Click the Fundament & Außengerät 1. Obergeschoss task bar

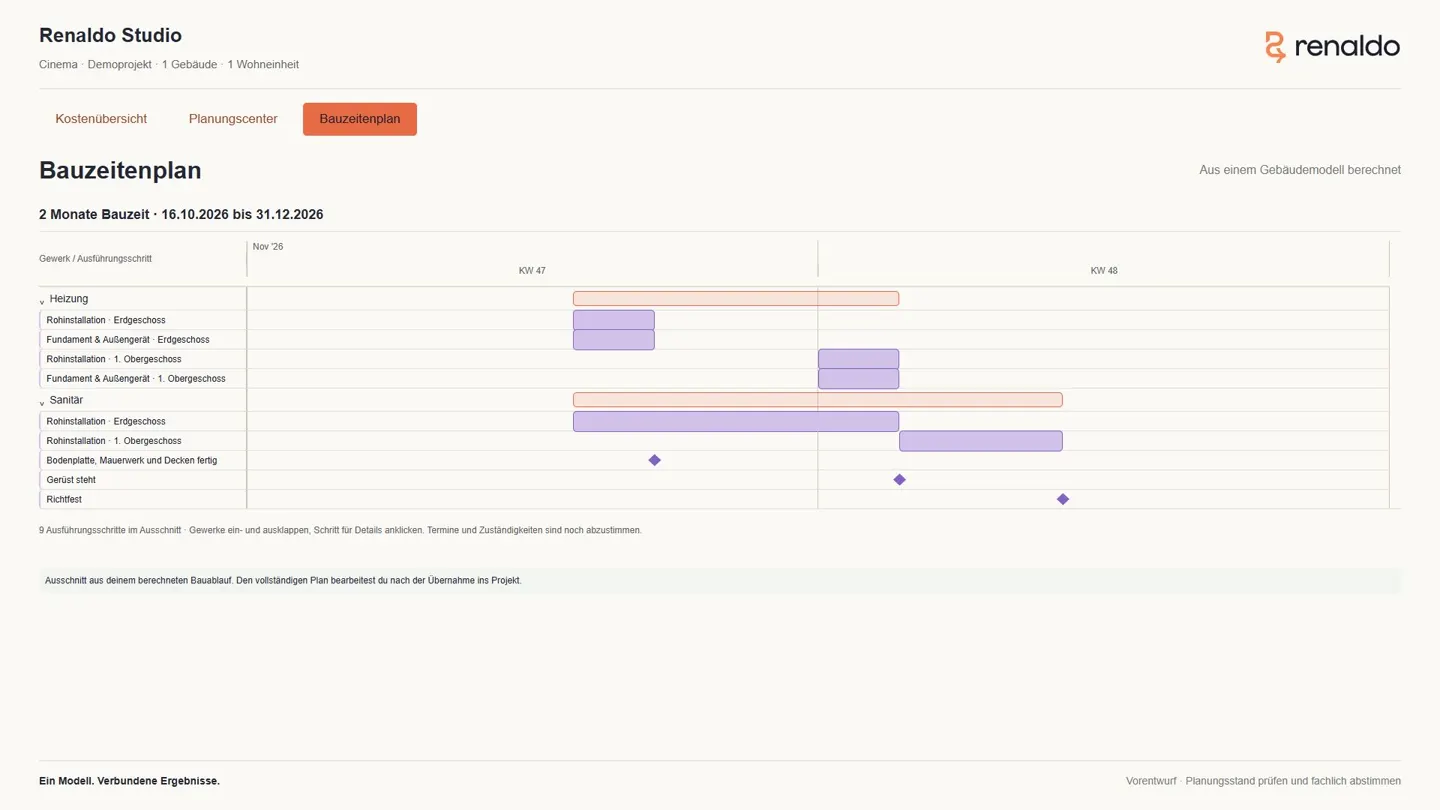[858, 379]
